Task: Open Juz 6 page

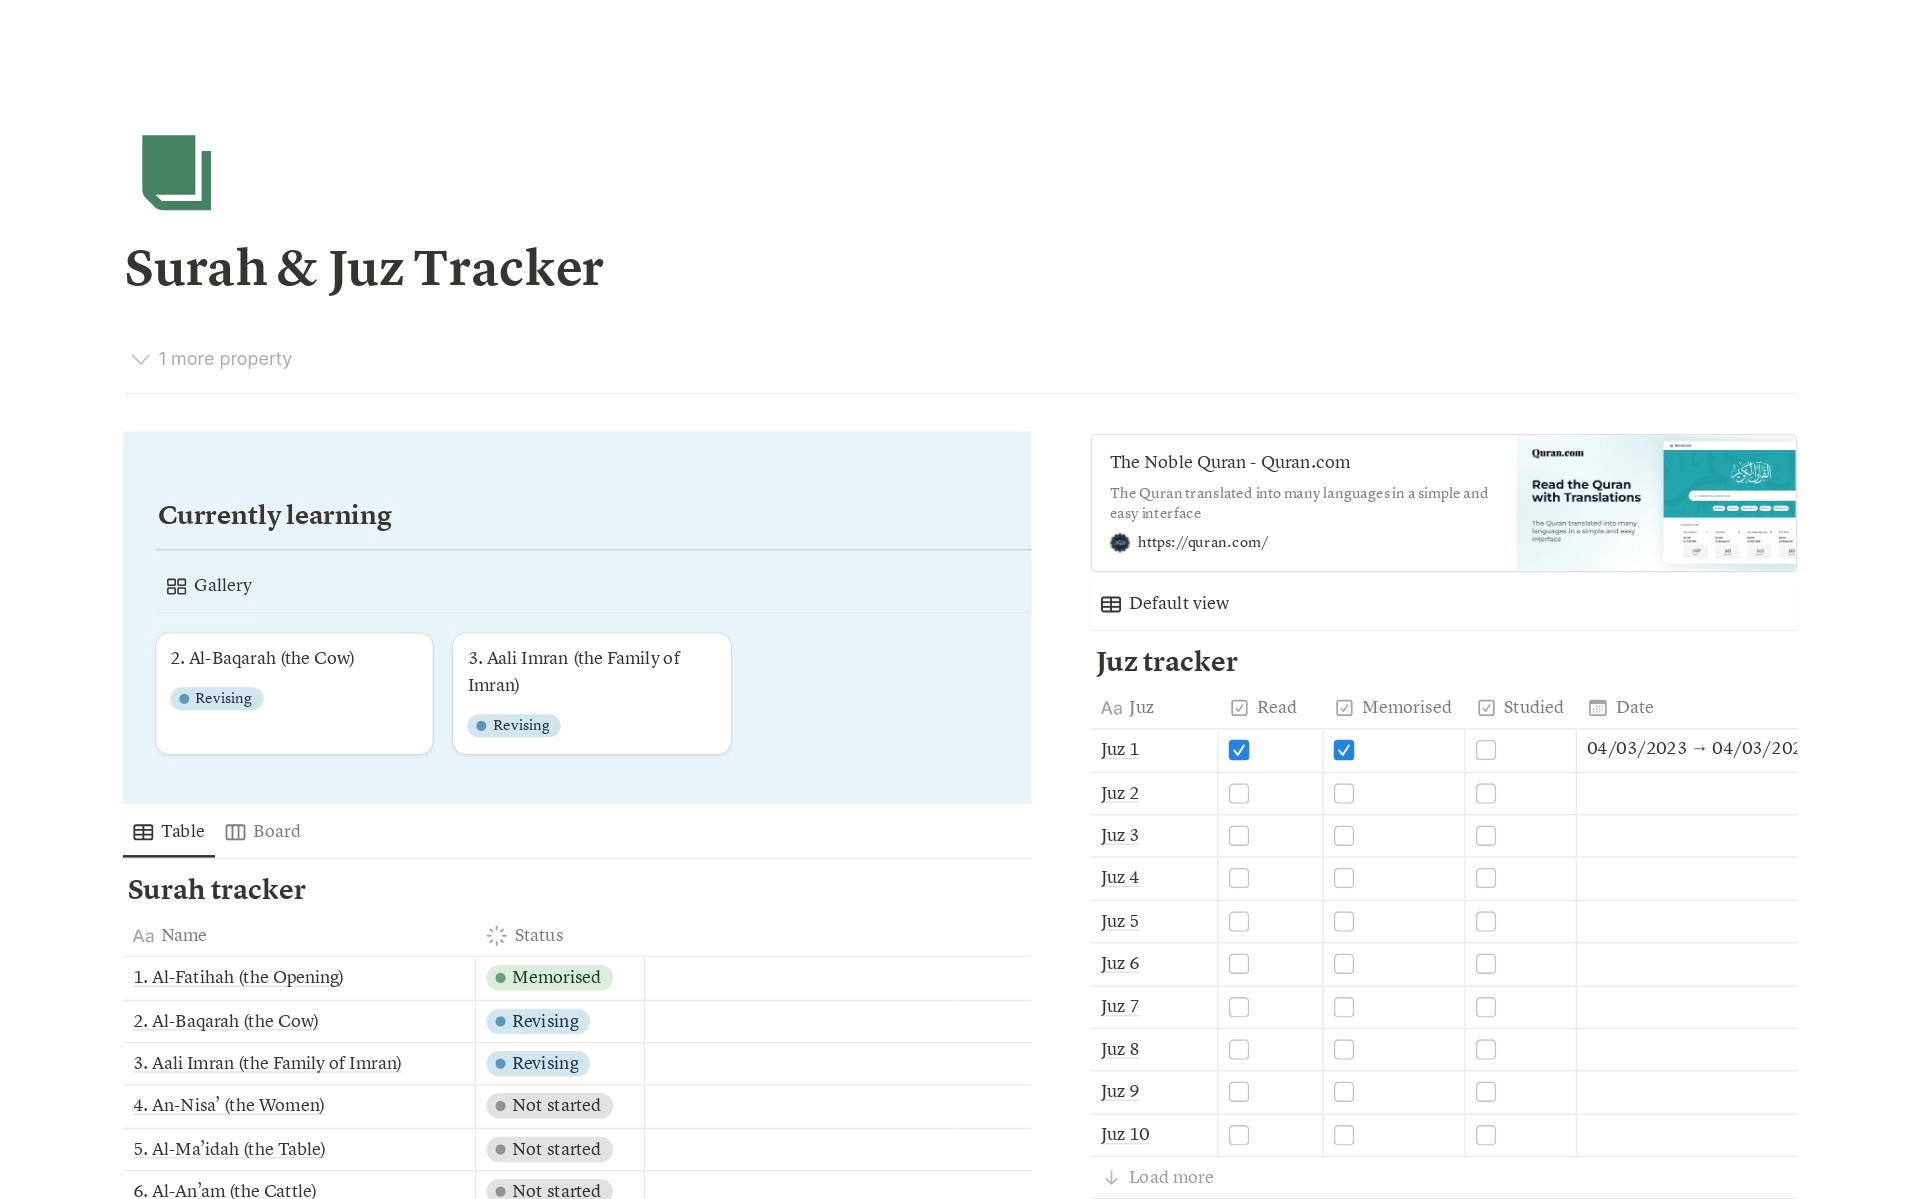Action: point(1120,964)
